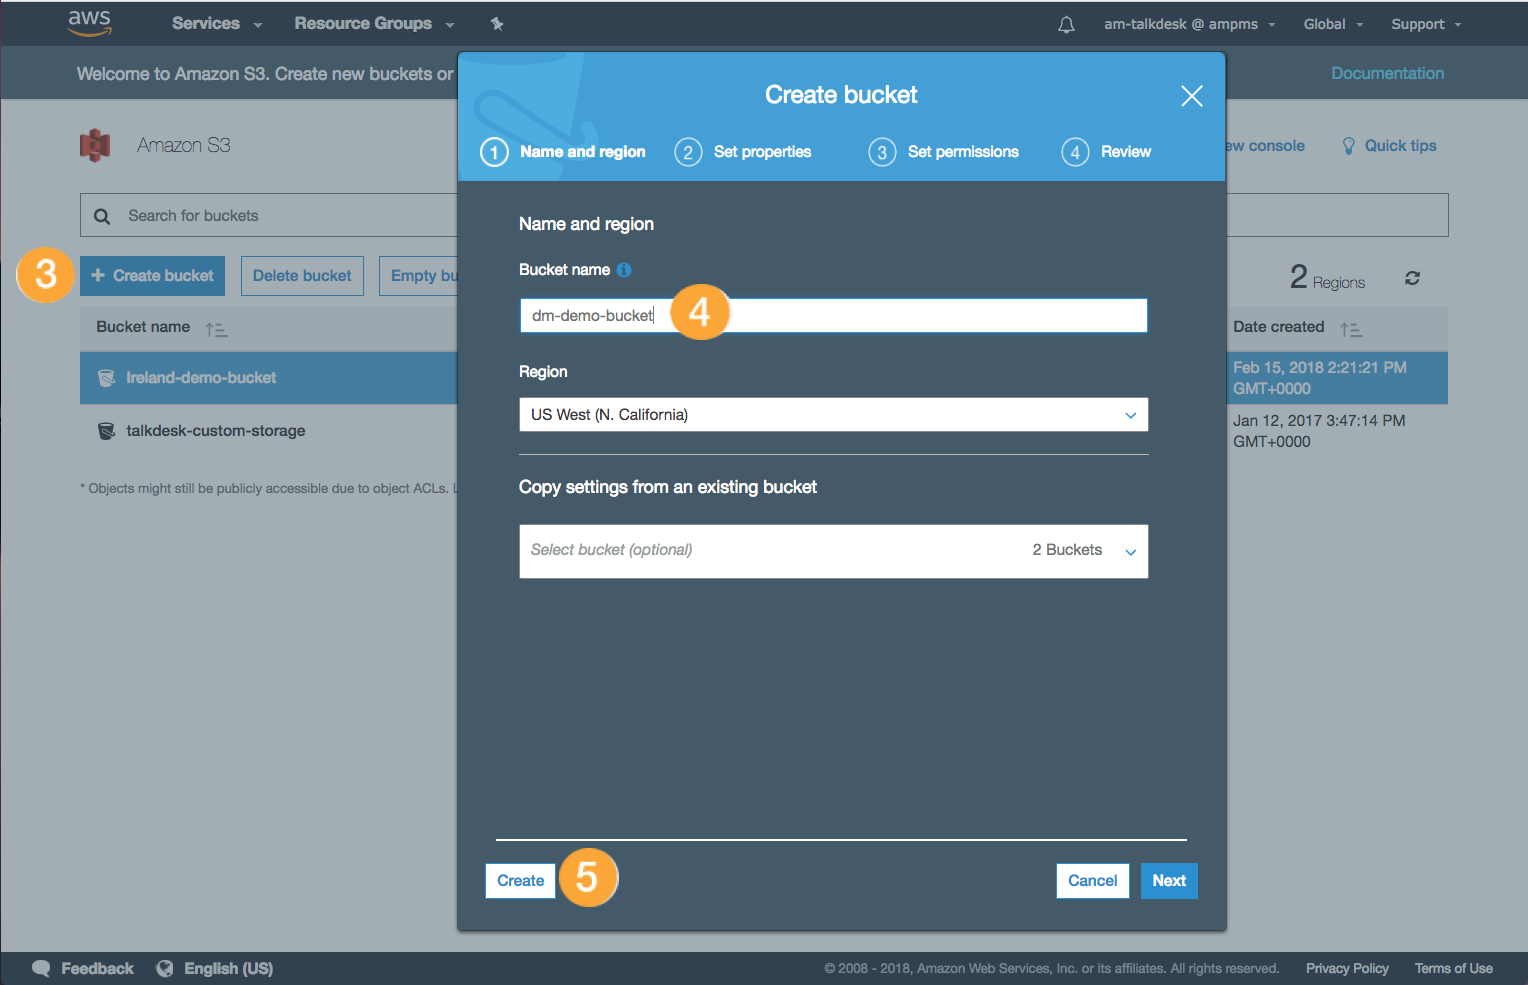1528x985 pixels.
Task: Expand the am-talkdesk @ ampms account menu
Action: point(1190,24)
